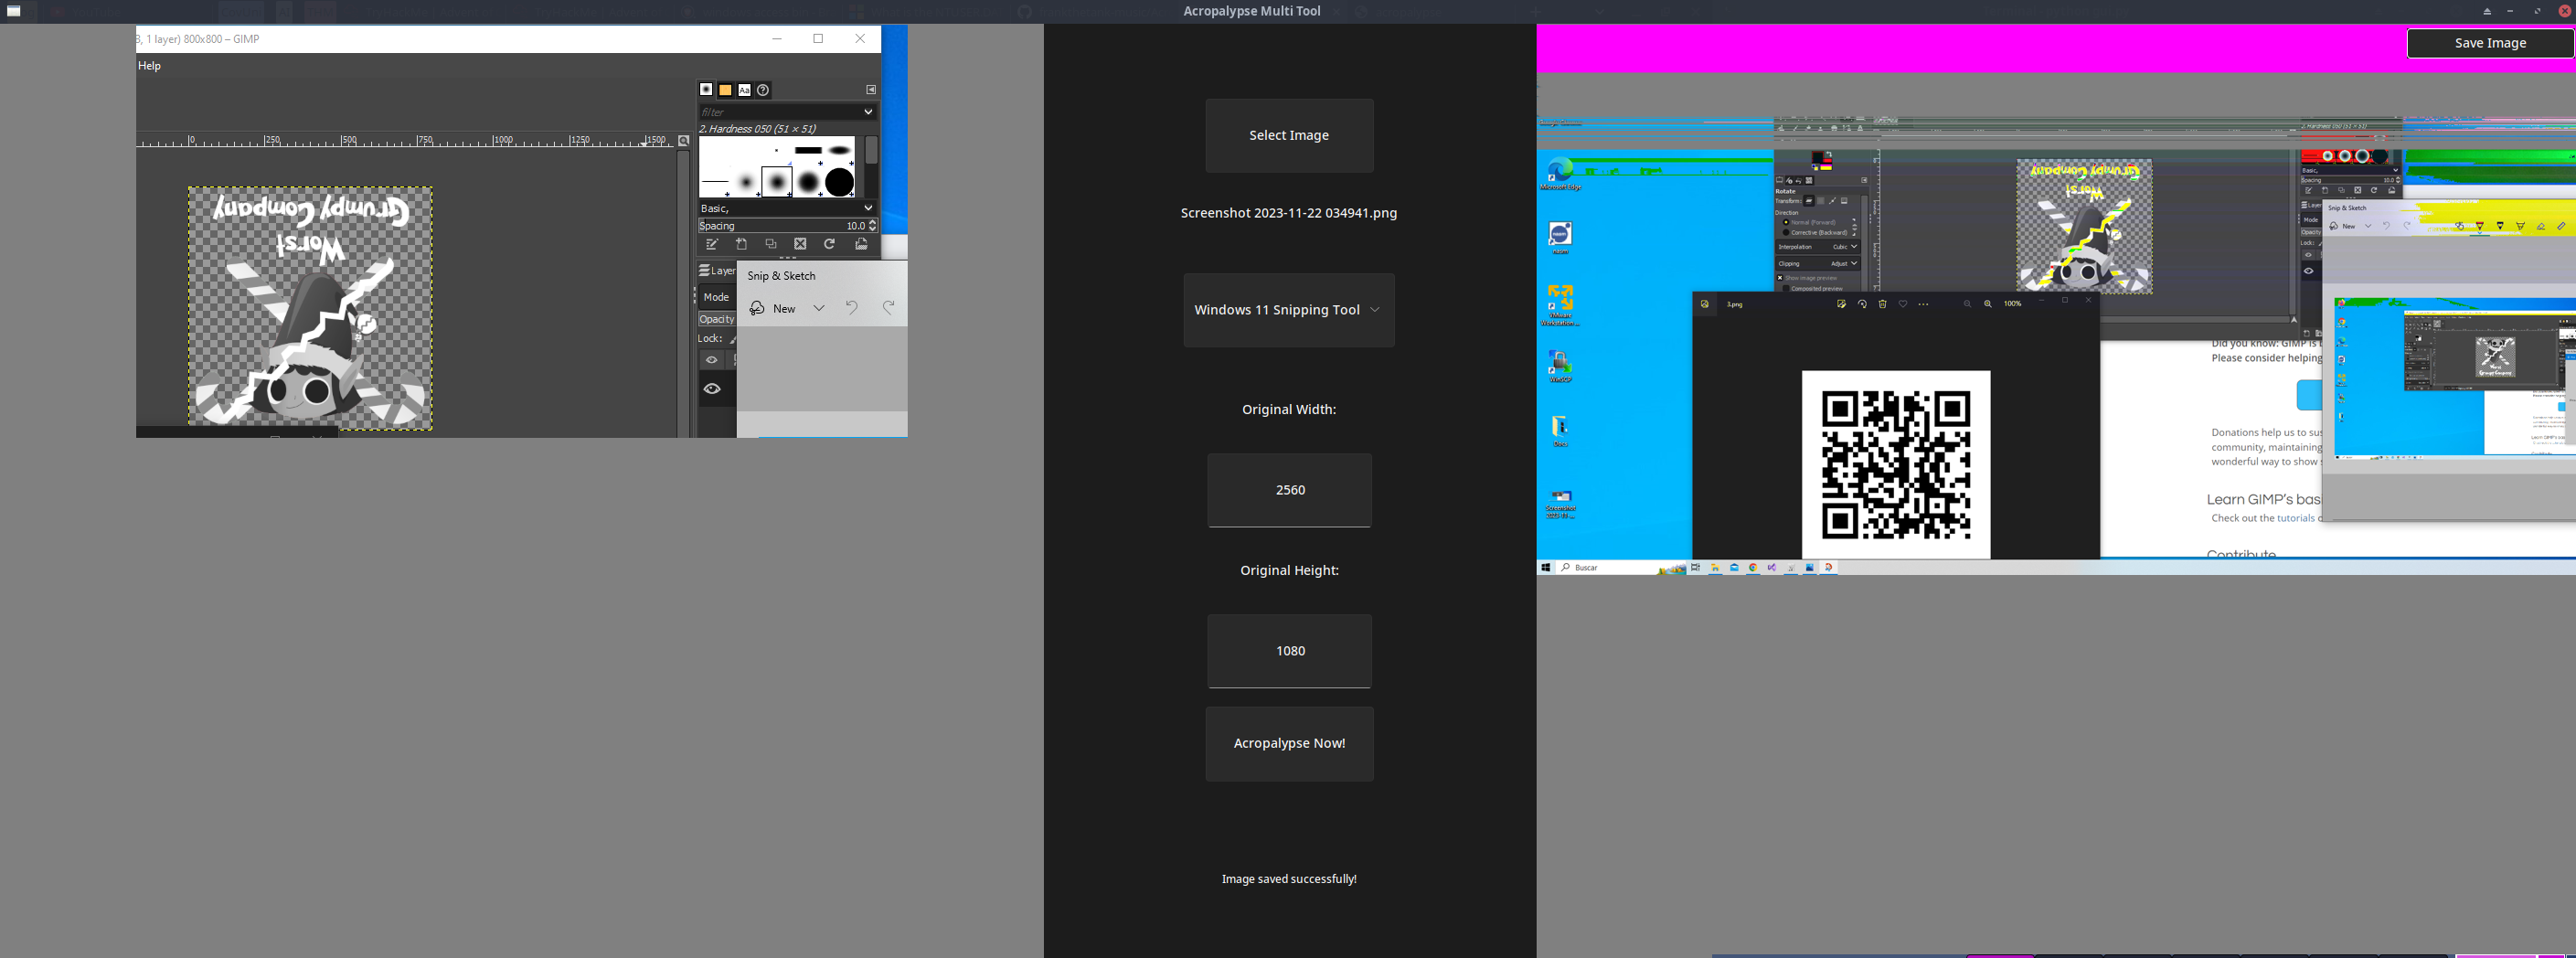Open the Clipping Adjust dropdown in the recovered image
This screenshot has width=2576, height=958.
point(1817,264)
